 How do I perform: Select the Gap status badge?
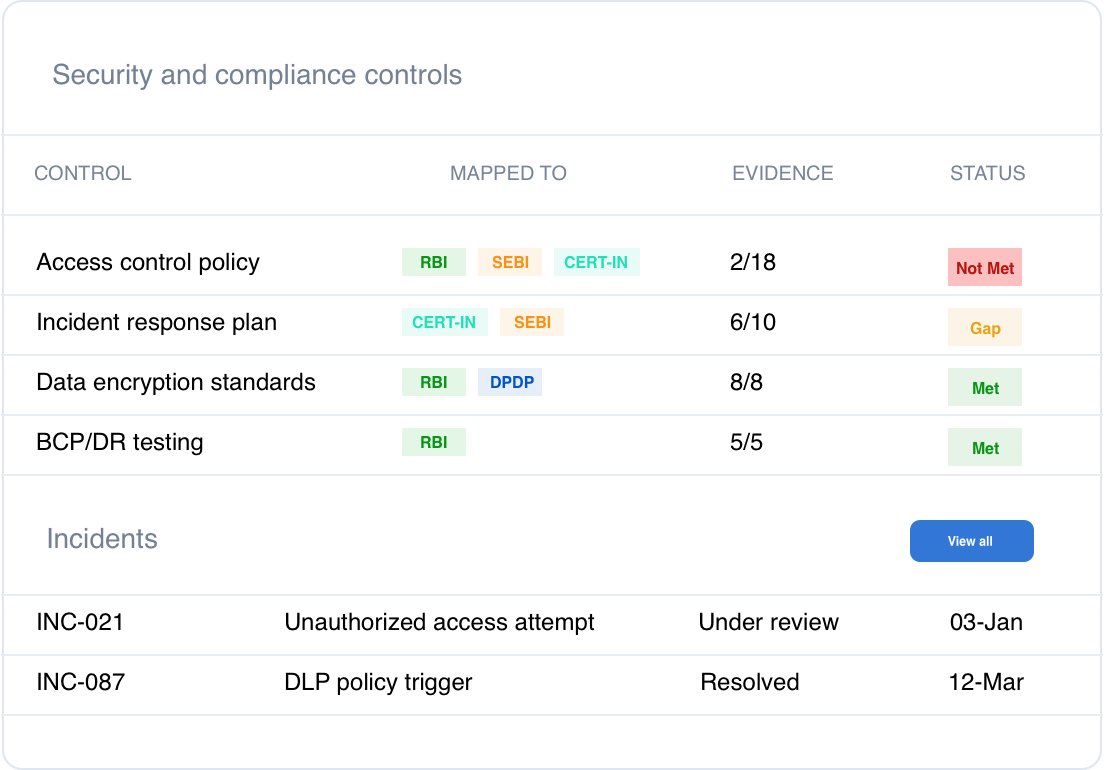984,328
